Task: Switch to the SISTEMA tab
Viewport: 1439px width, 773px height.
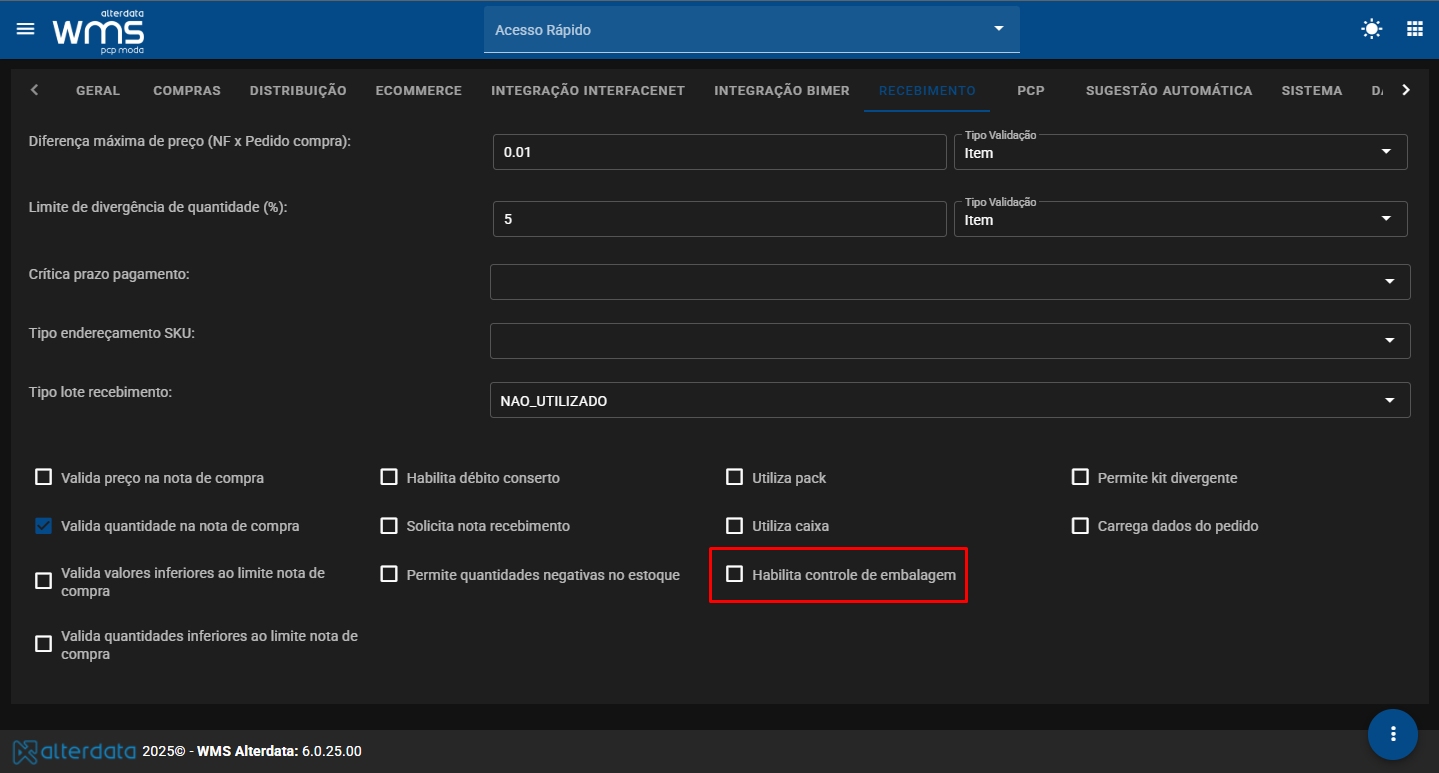Action: [1312, 90]
